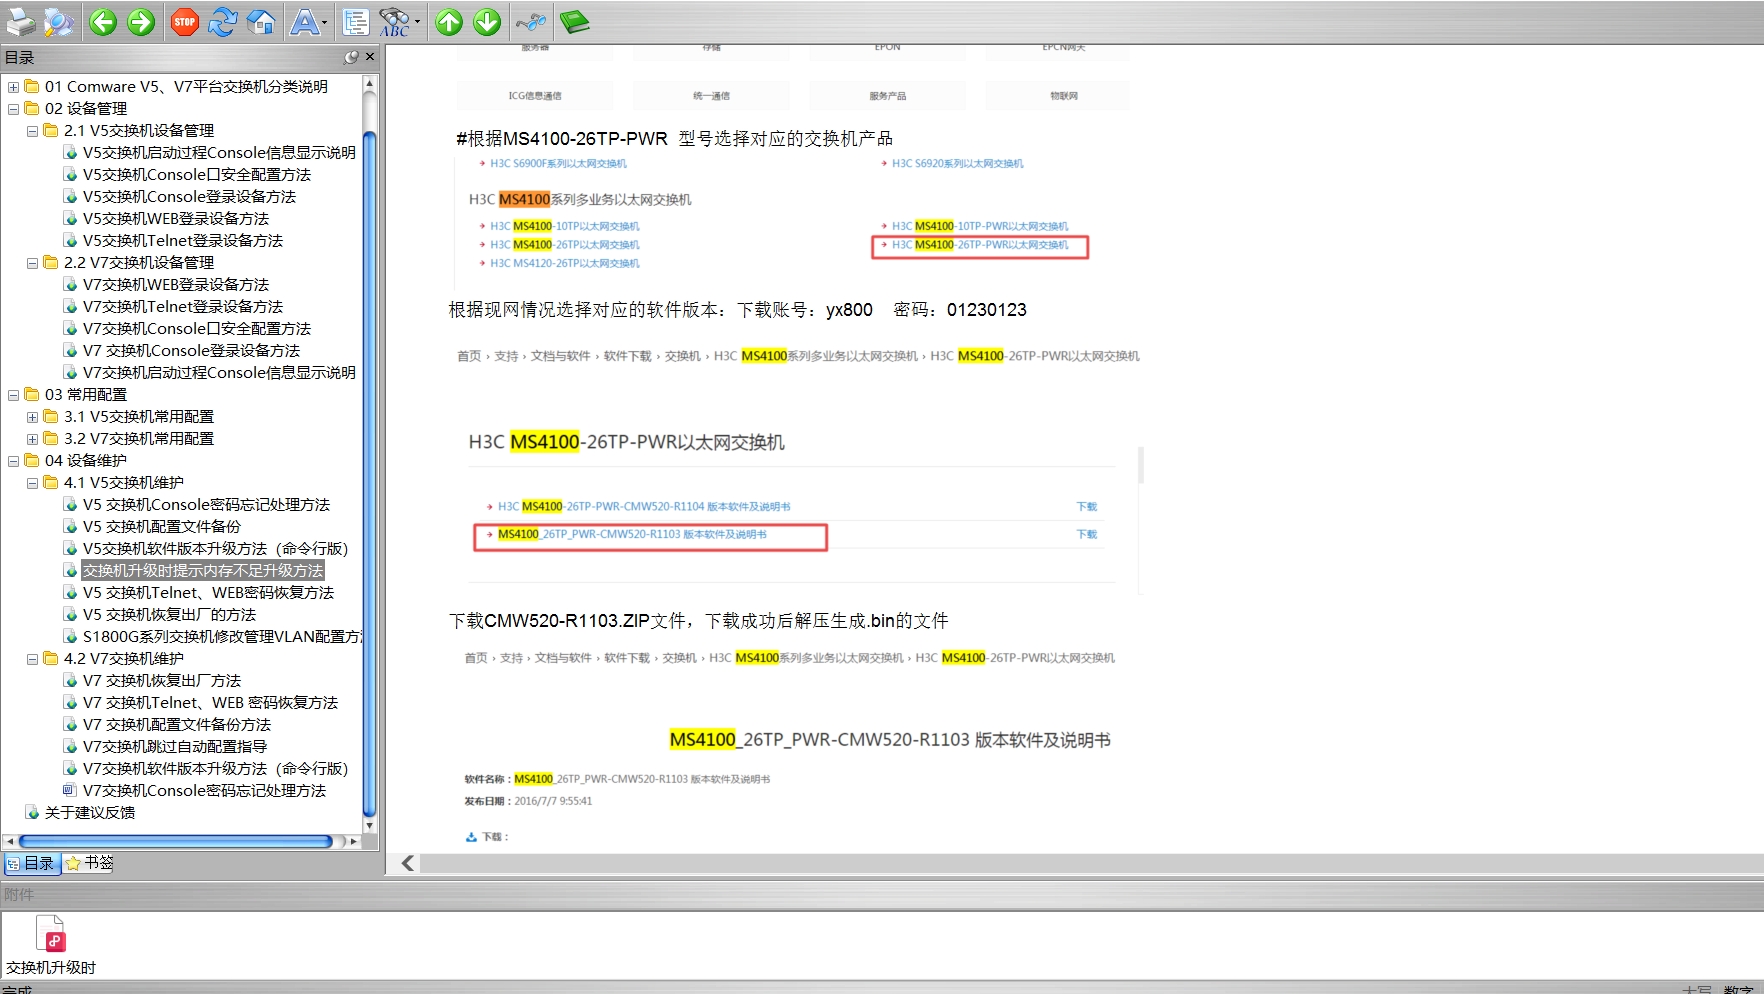Collapse the 02 设备管理 node
The height and width of the screenshot is (994, 1764).
[x=13, y=109]
